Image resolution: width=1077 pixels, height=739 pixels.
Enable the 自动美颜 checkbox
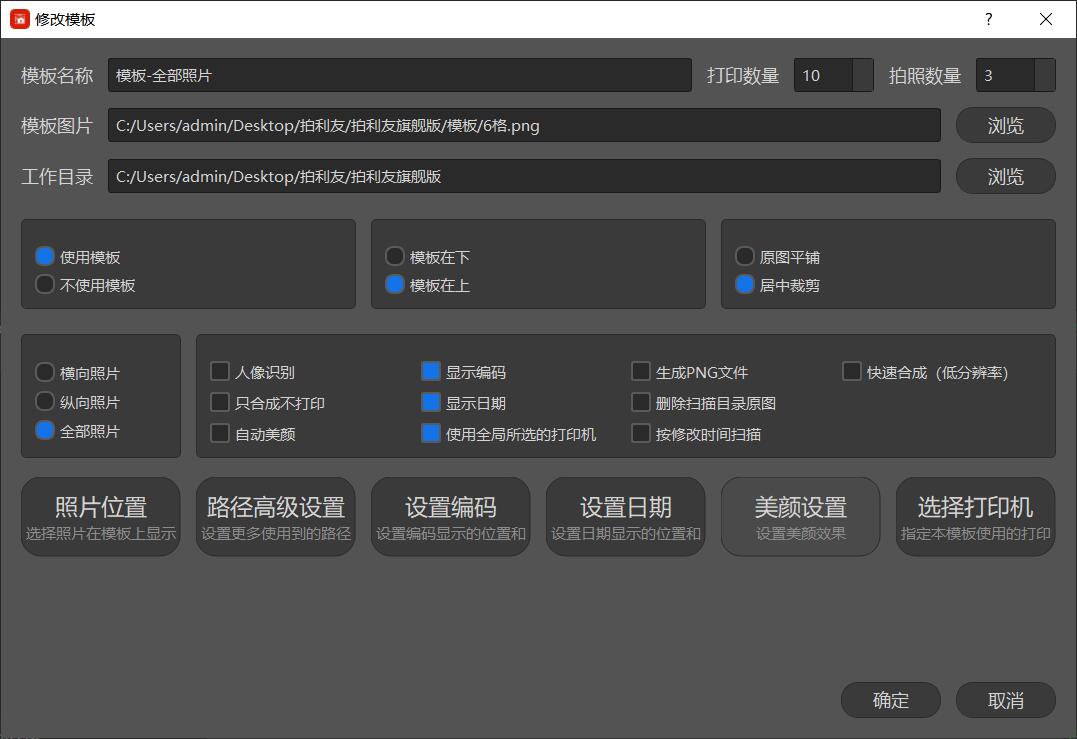click(x=219, y=433)
